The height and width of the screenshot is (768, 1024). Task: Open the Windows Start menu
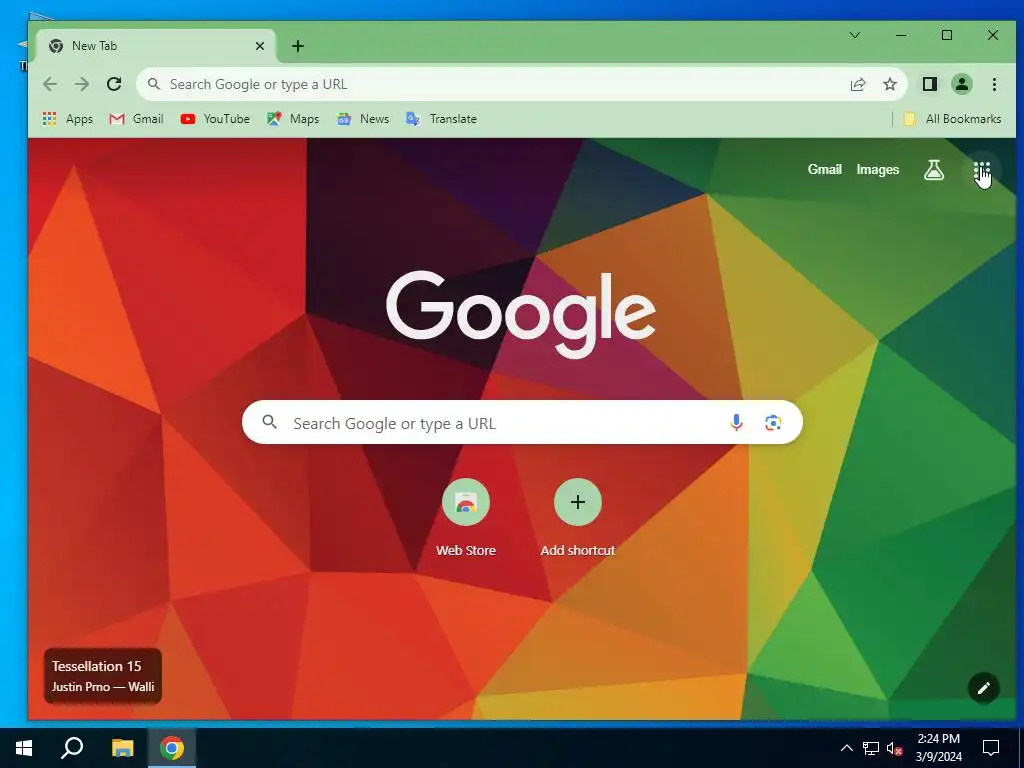coord(24,748)
